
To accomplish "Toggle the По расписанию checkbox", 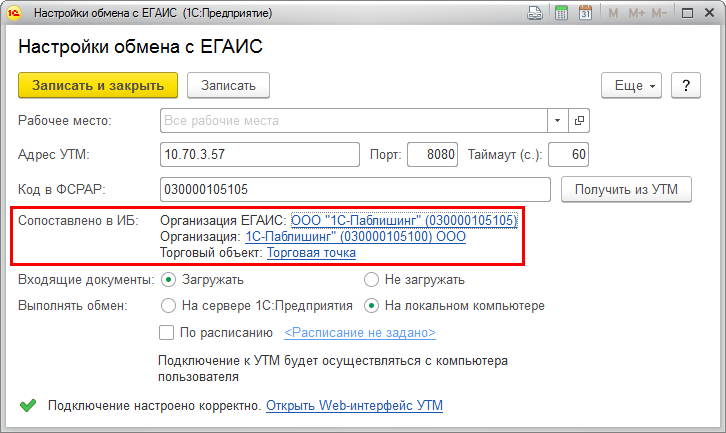I will tap(166, 333).
